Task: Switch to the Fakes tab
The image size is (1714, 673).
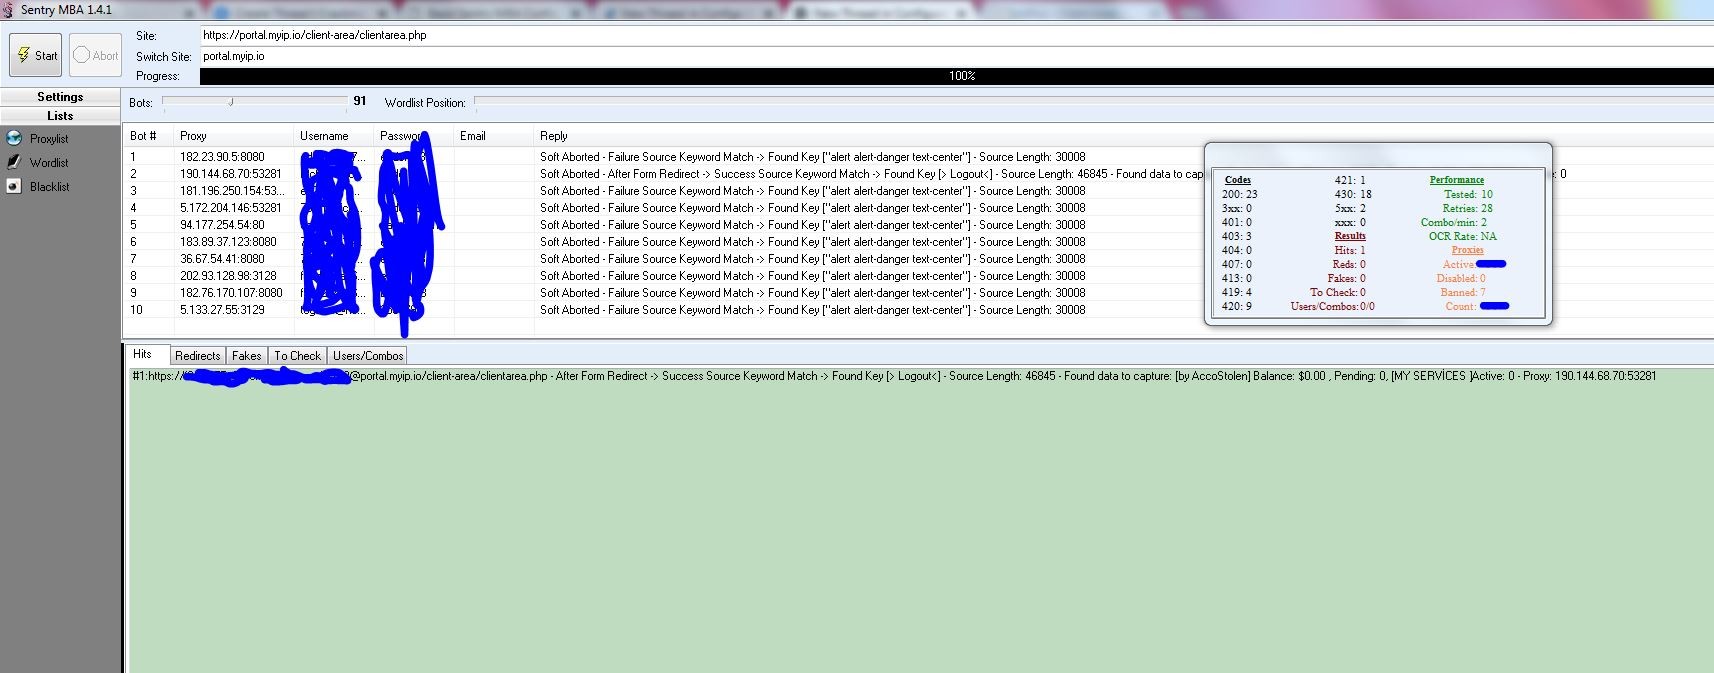Action: coord(247,356)
